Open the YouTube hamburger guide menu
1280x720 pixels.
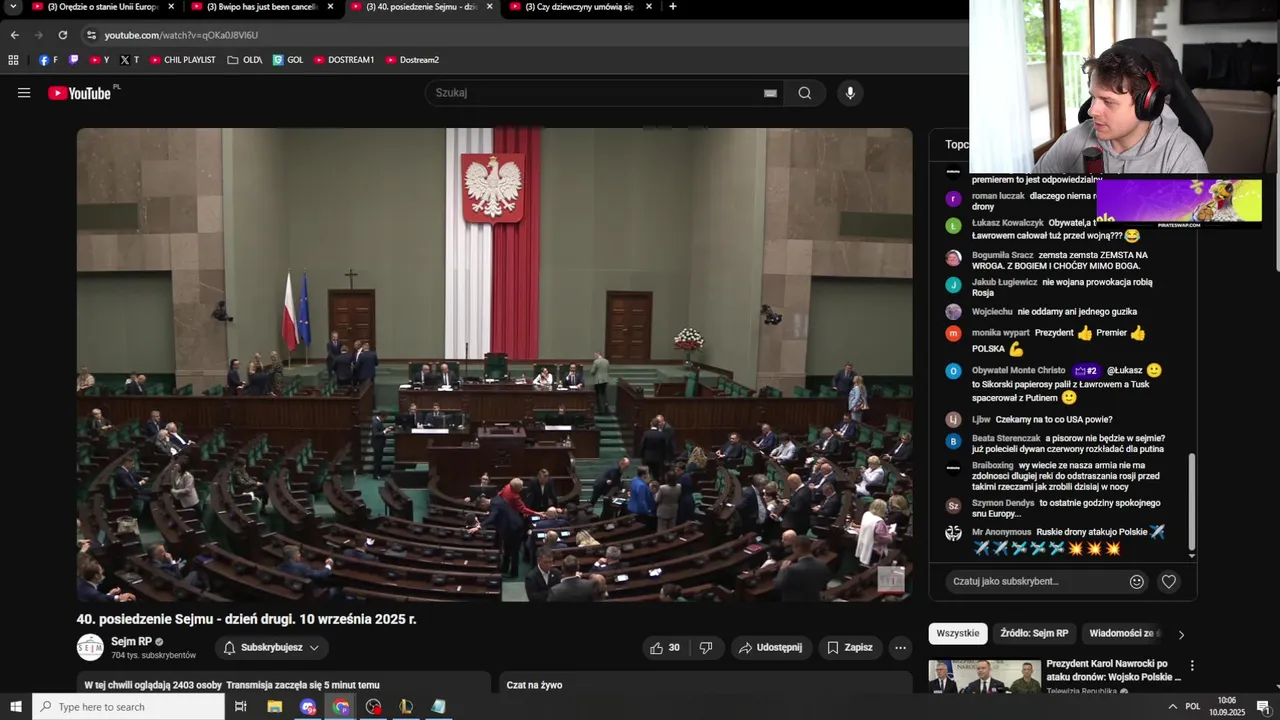pyautogui.click(x=24, y=93)
